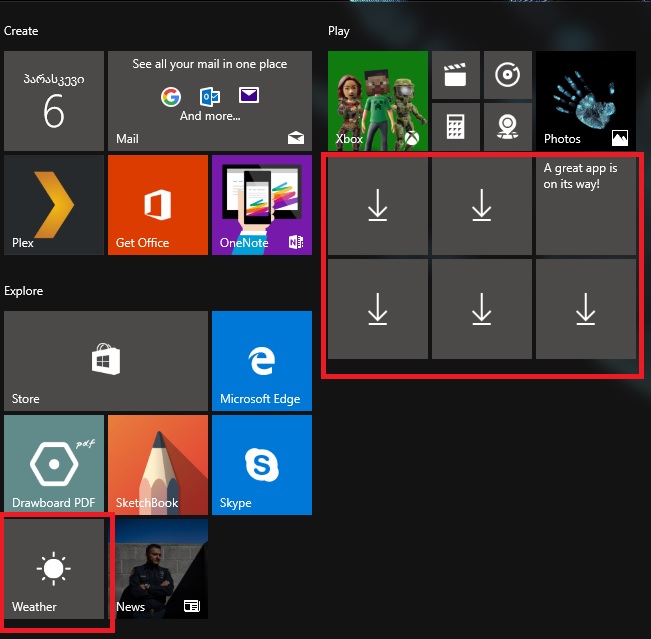Launch the Calculator small tile
The width and height of the screenshot is (651, 639).
[455, 127]
